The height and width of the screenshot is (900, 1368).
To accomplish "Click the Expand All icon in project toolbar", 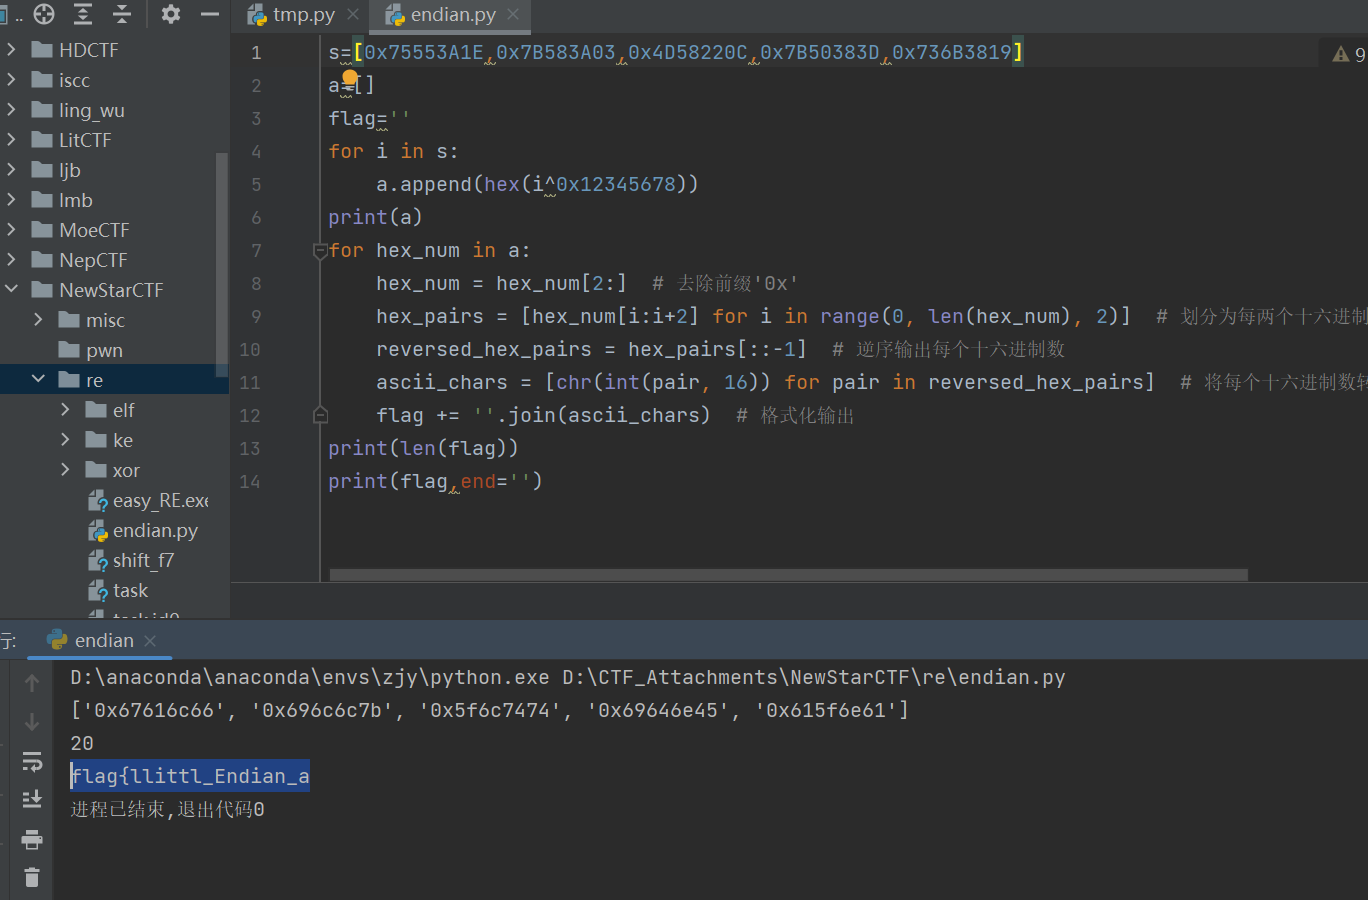I will coord(83,14).
